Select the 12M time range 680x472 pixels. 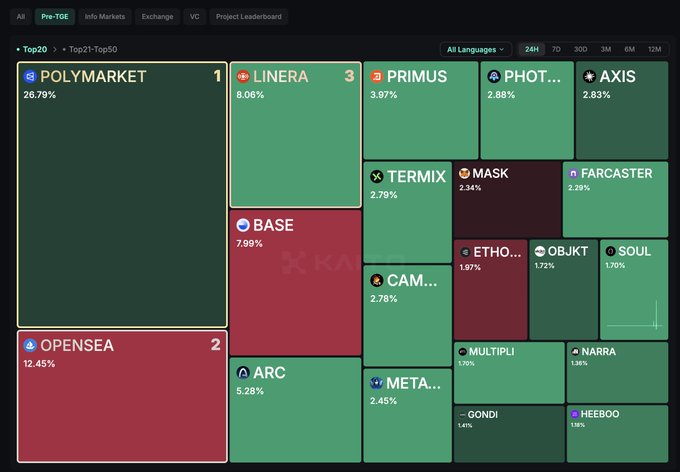[654, 49]
